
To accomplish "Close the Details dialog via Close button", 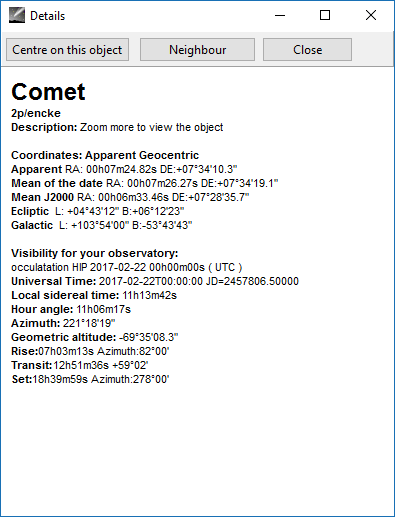I will click(307, 50).
